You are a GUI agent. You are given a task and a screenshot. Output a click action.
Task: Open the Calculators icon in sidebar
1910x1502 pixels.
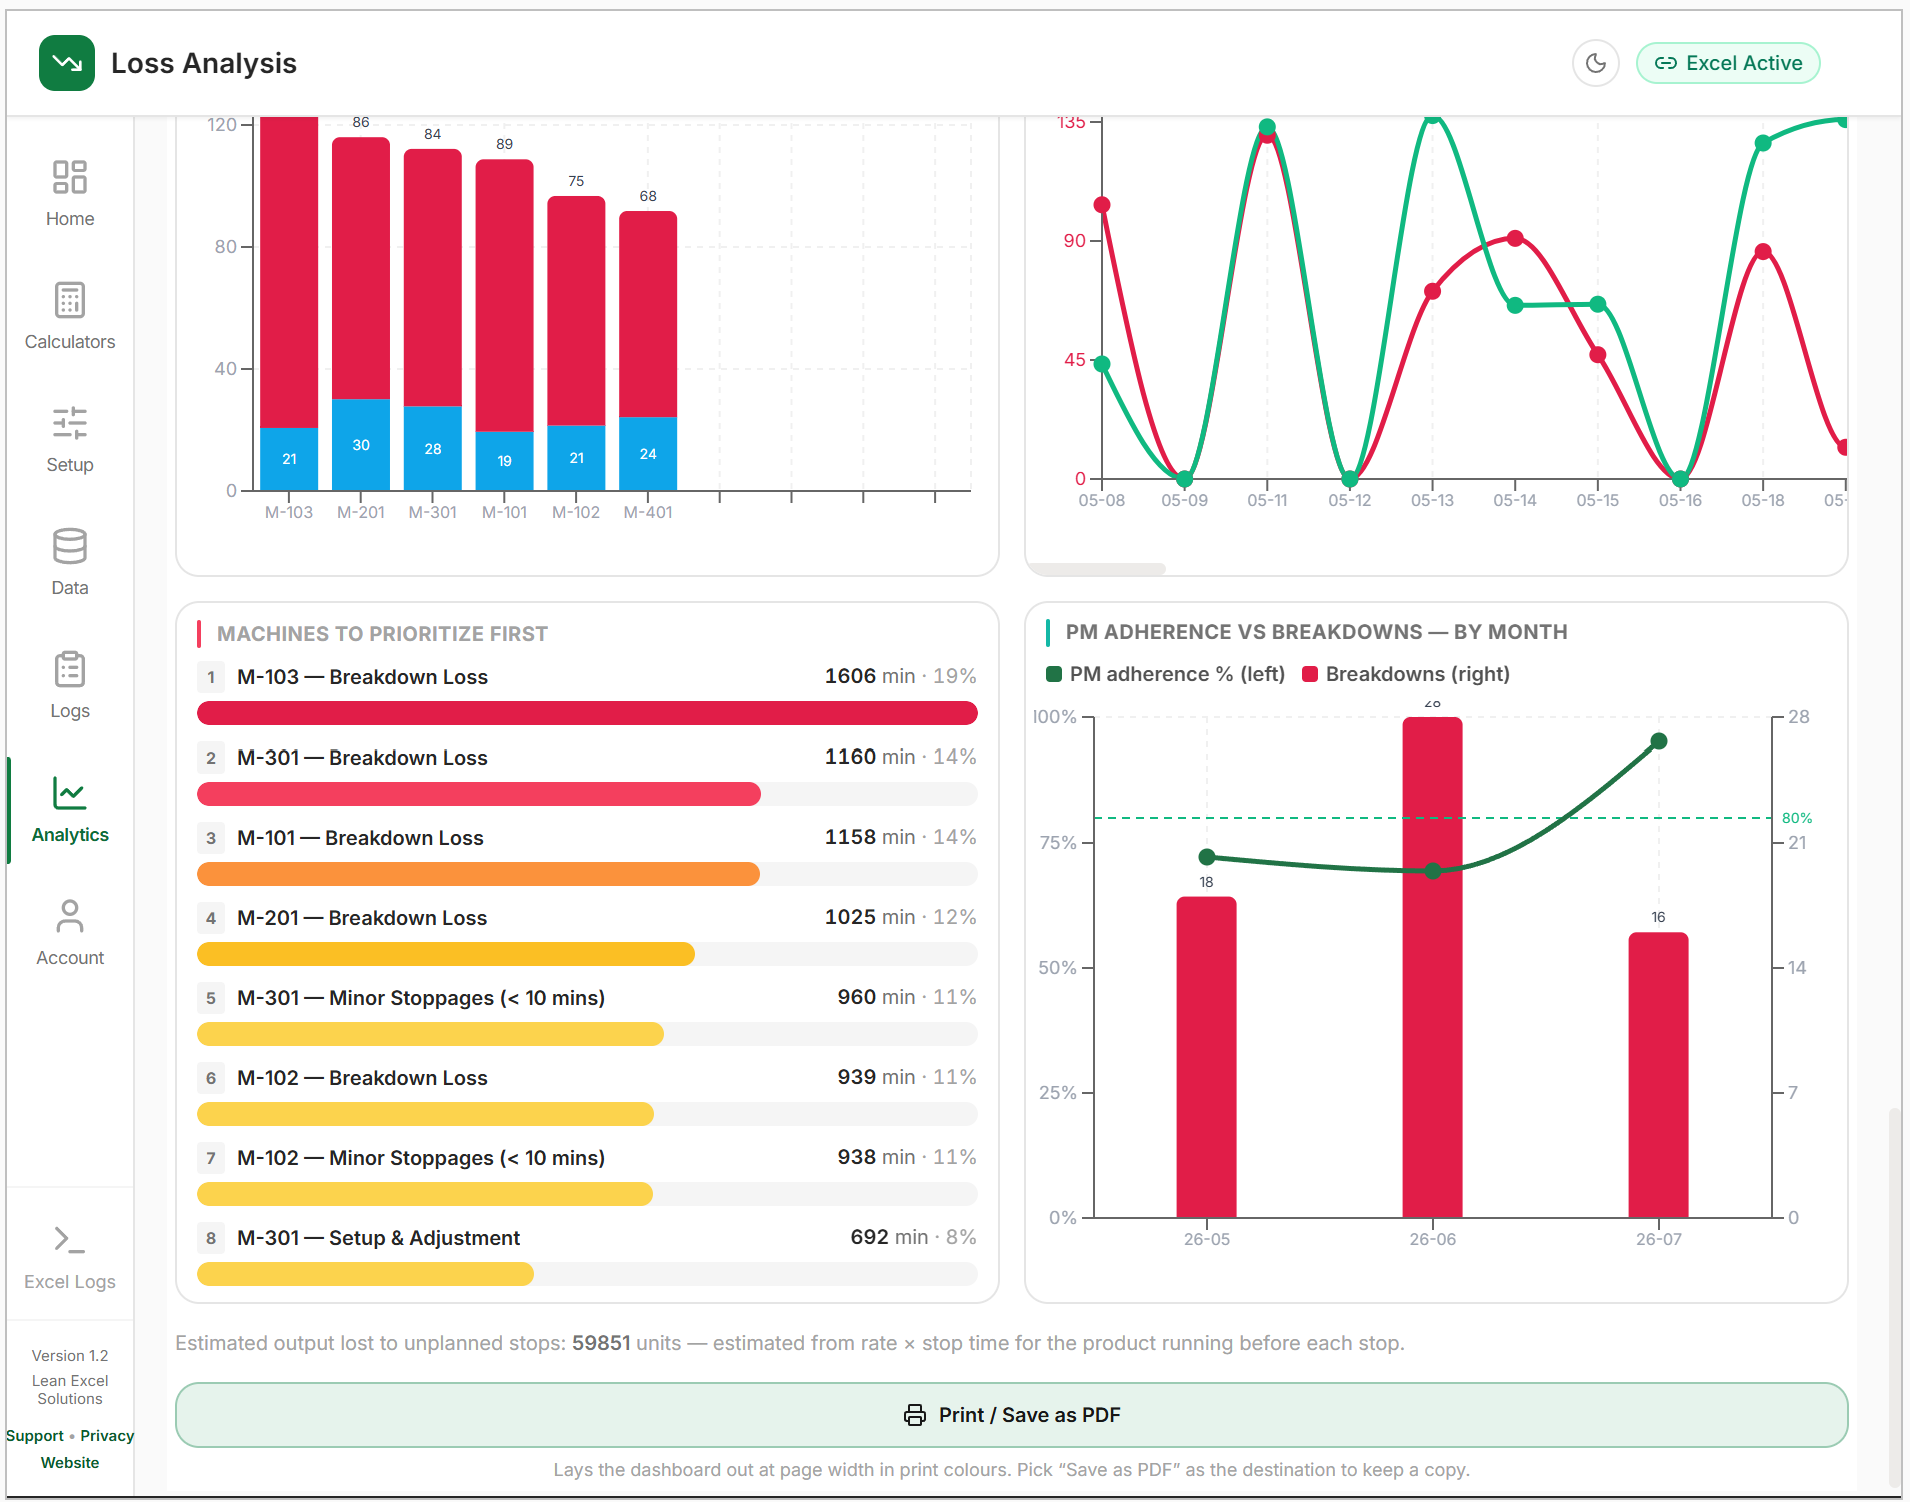tap(70, 300)
